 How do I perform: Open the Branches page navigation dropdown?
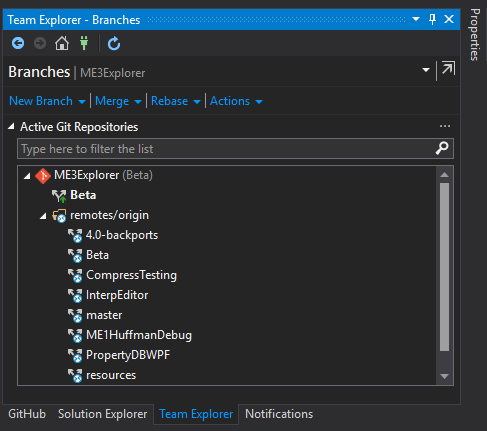point(426,70)
